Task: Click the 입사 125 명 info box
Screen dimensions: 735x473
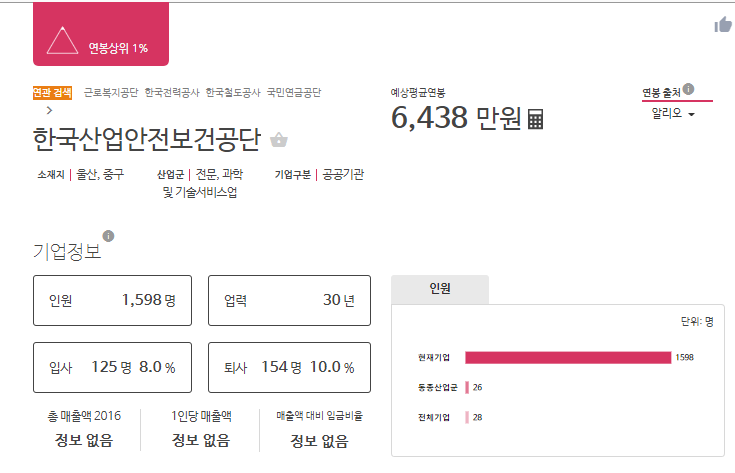Action: (112, 368)
